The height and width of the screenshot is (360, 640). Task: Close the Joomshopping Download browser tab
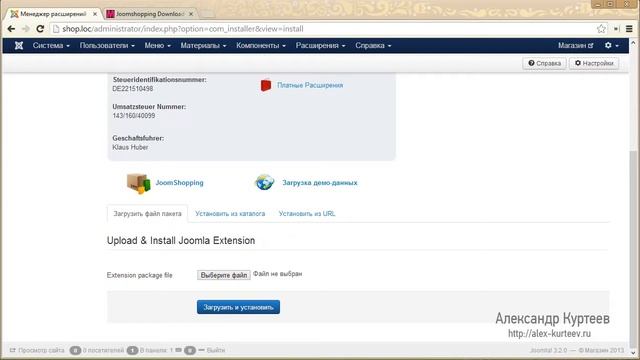click(x=191, y=14)
